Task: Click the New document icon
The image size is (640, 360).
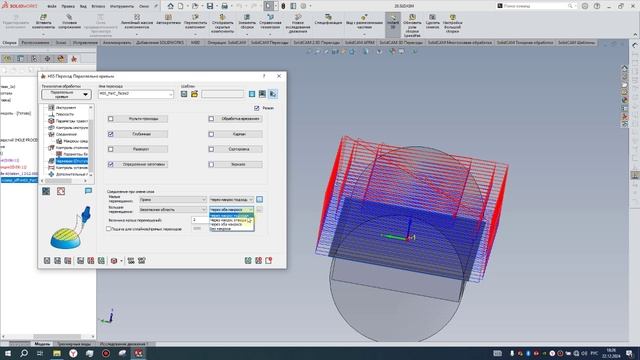Action: click(x=181, y=6)
